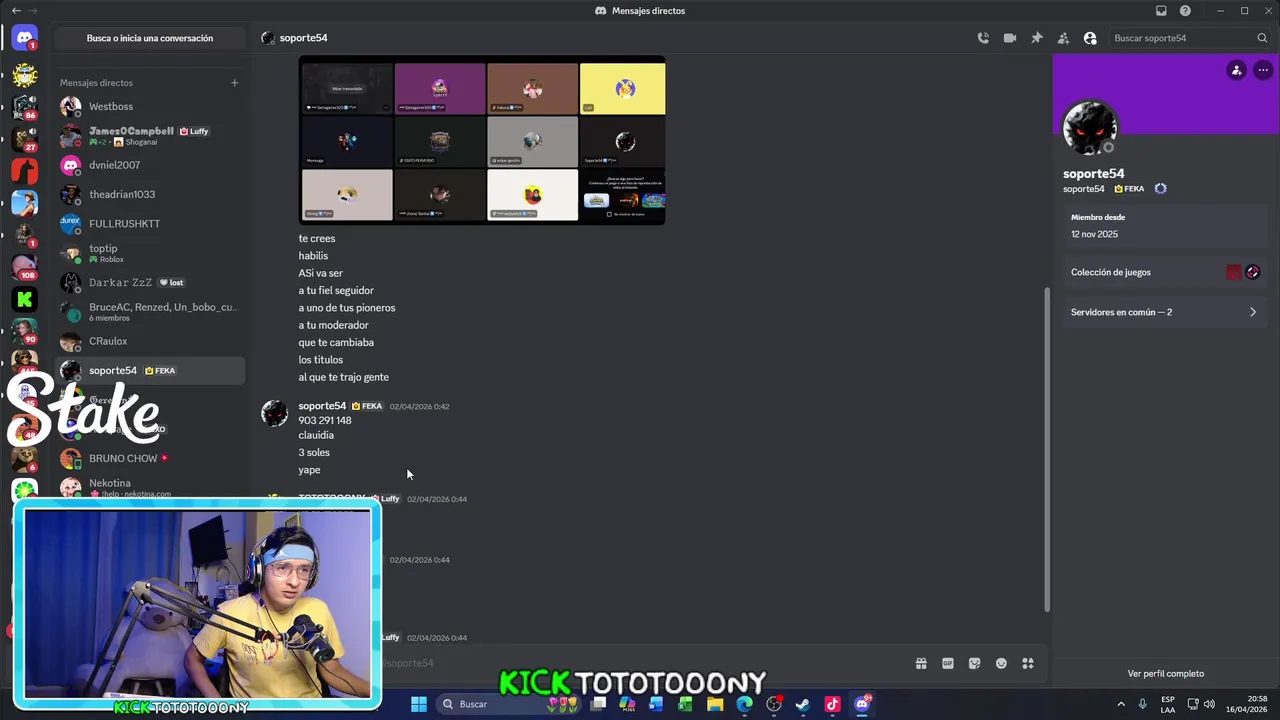Image resolution: width=1280 pixels, height=720 pixels.
Task: Open the CRaulox conversation
Action: tap(150, 341)
